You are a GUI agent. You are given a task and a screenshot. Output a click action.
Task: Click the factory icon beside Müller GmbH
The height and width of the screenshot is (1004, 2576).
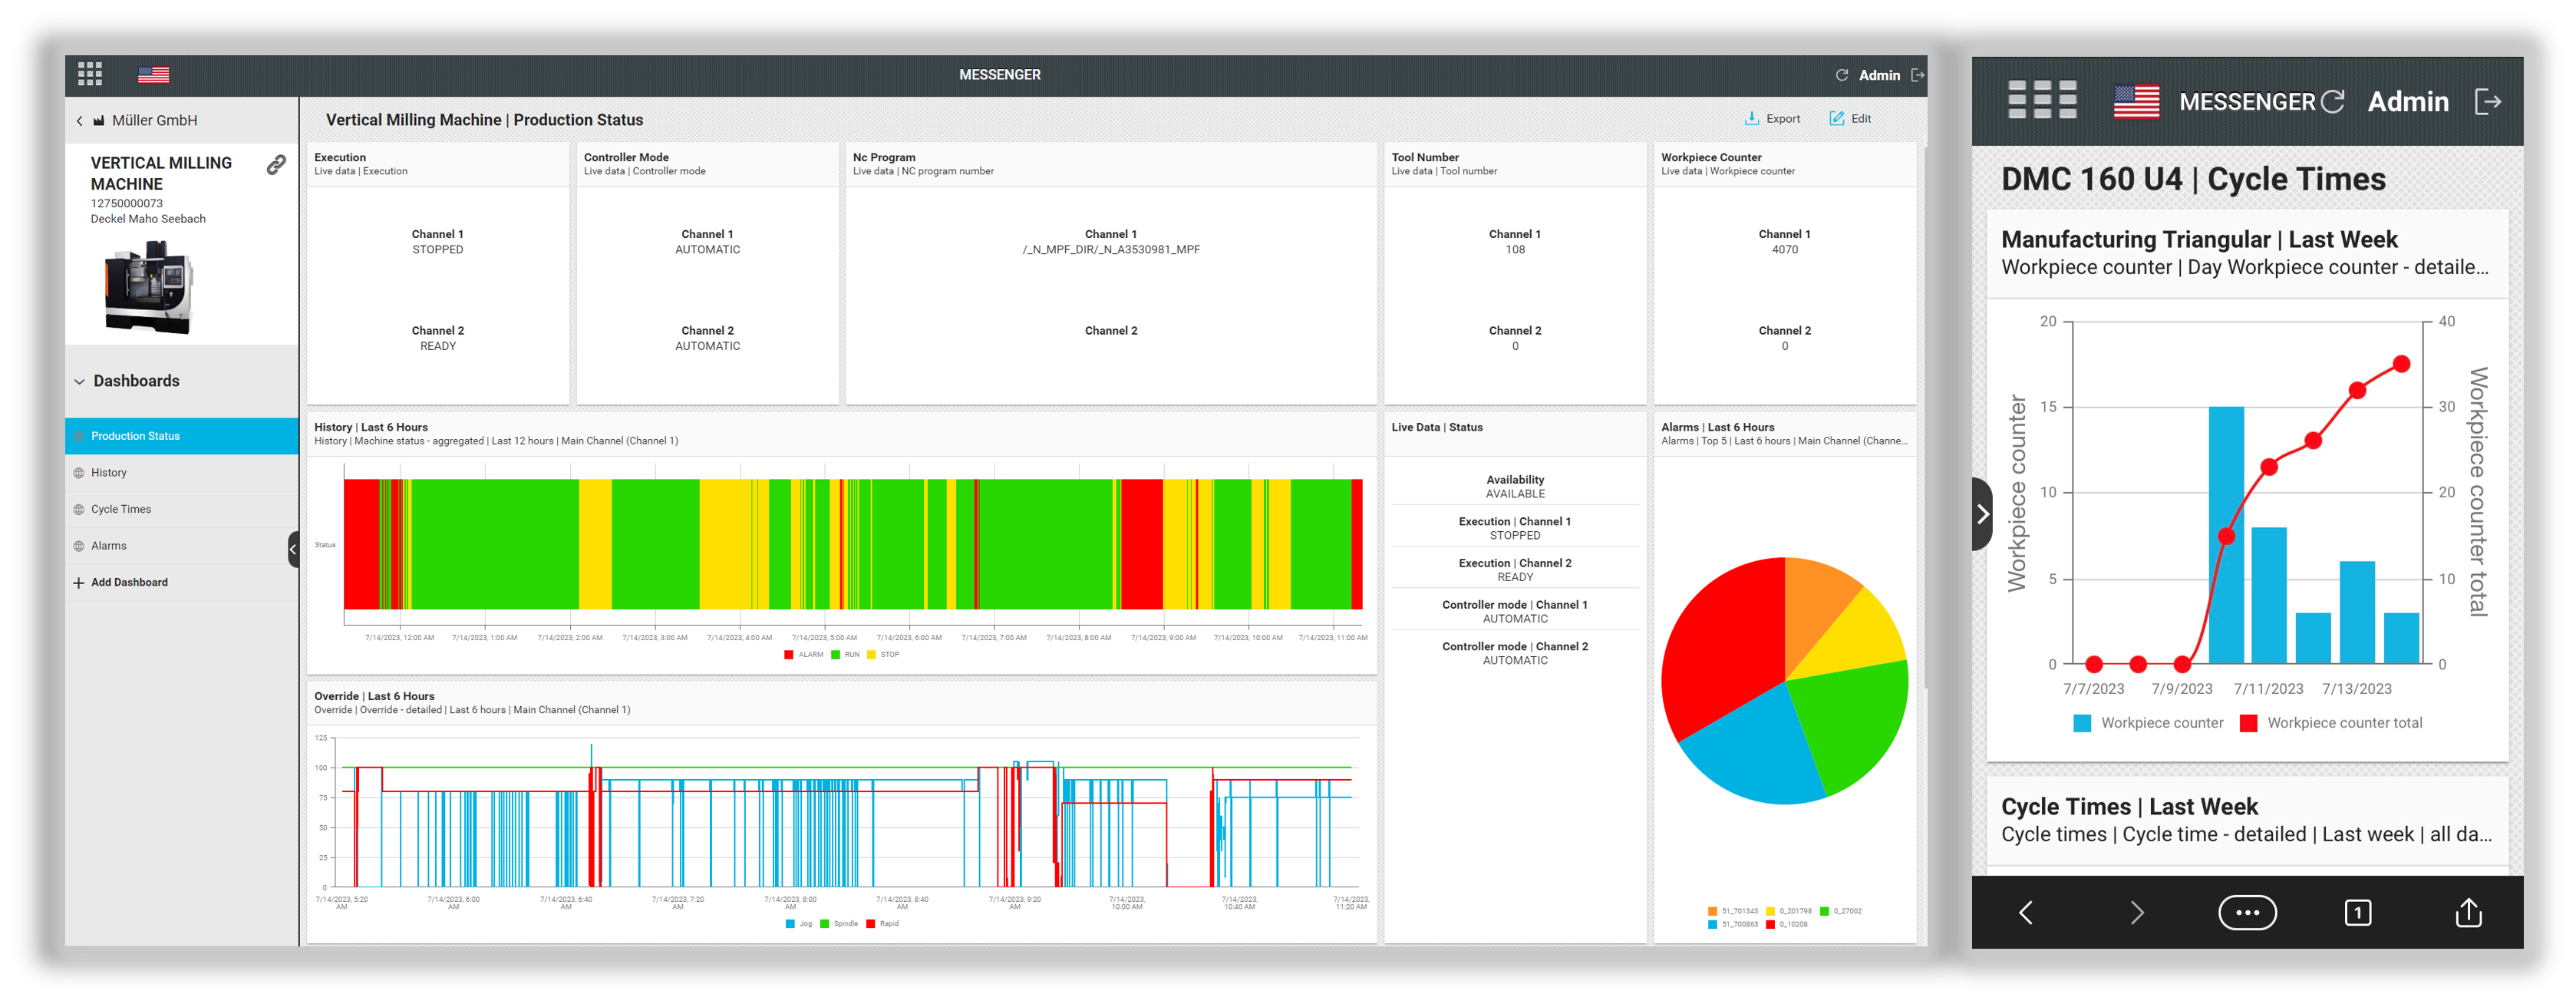[99, 121]
